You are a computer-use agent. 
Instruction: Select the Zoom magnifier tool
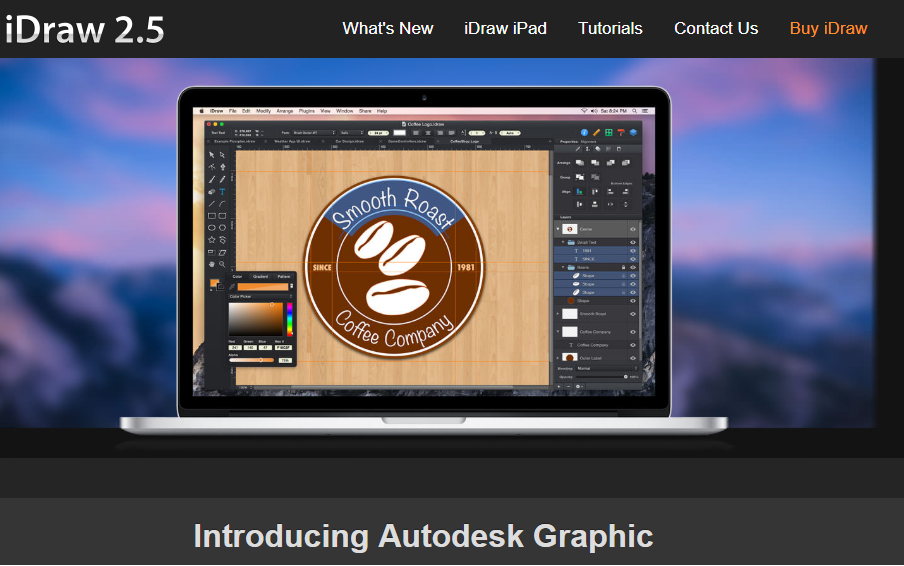pyautogui.click(x=223, y=264)
